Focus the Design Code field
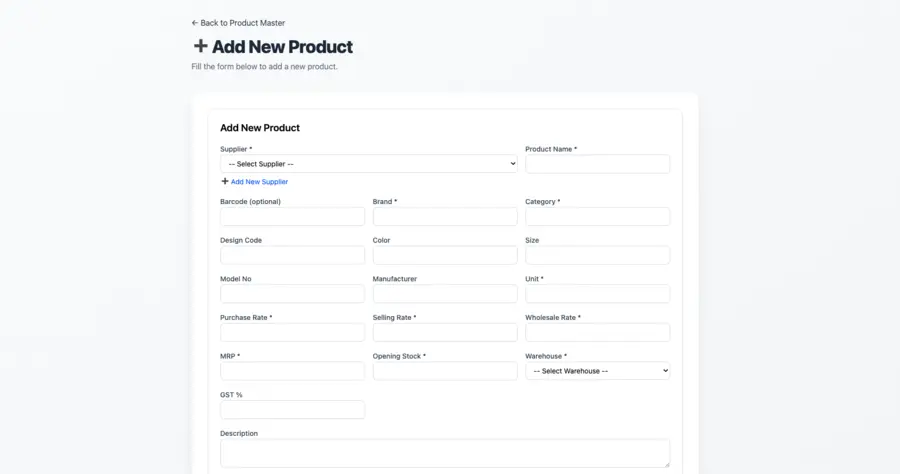 pyautogui.click(x=292, y=255)
